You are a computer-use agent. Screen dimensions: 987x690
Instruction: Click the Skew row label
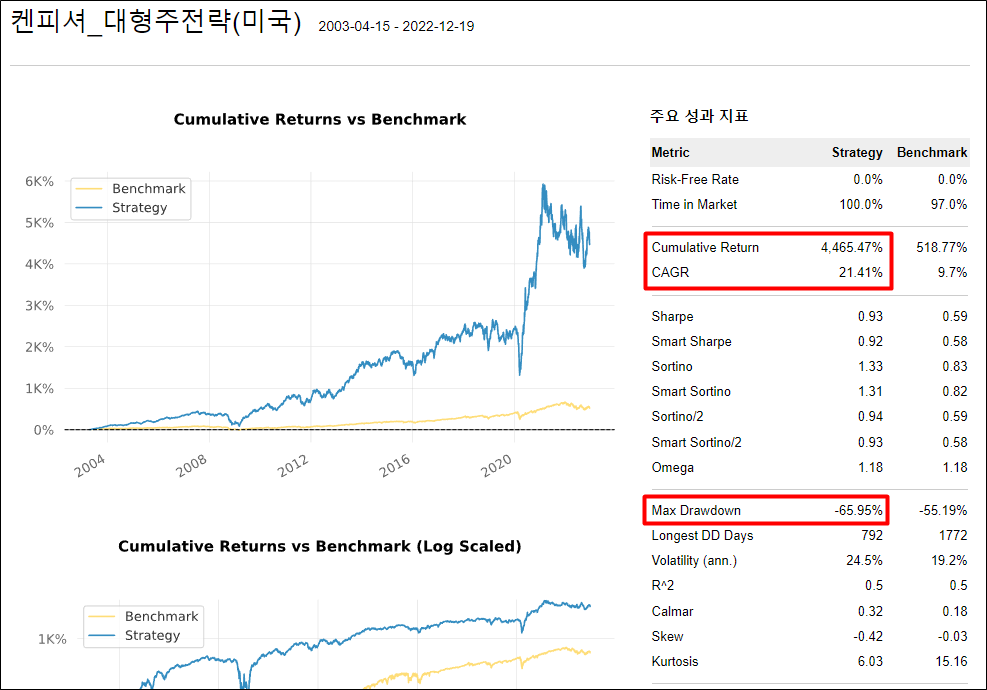(667, 636)
